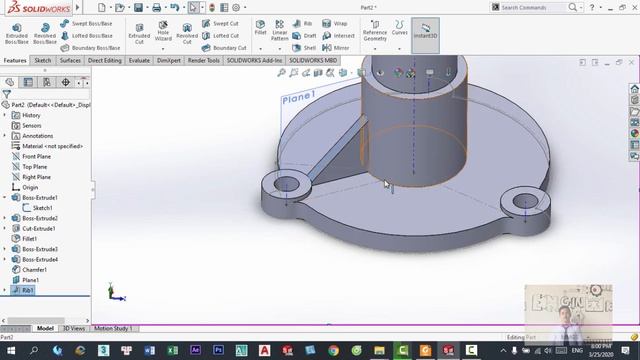
Task: Click Zoom to Fit in the view toolbar
Action: click(281, 73)
